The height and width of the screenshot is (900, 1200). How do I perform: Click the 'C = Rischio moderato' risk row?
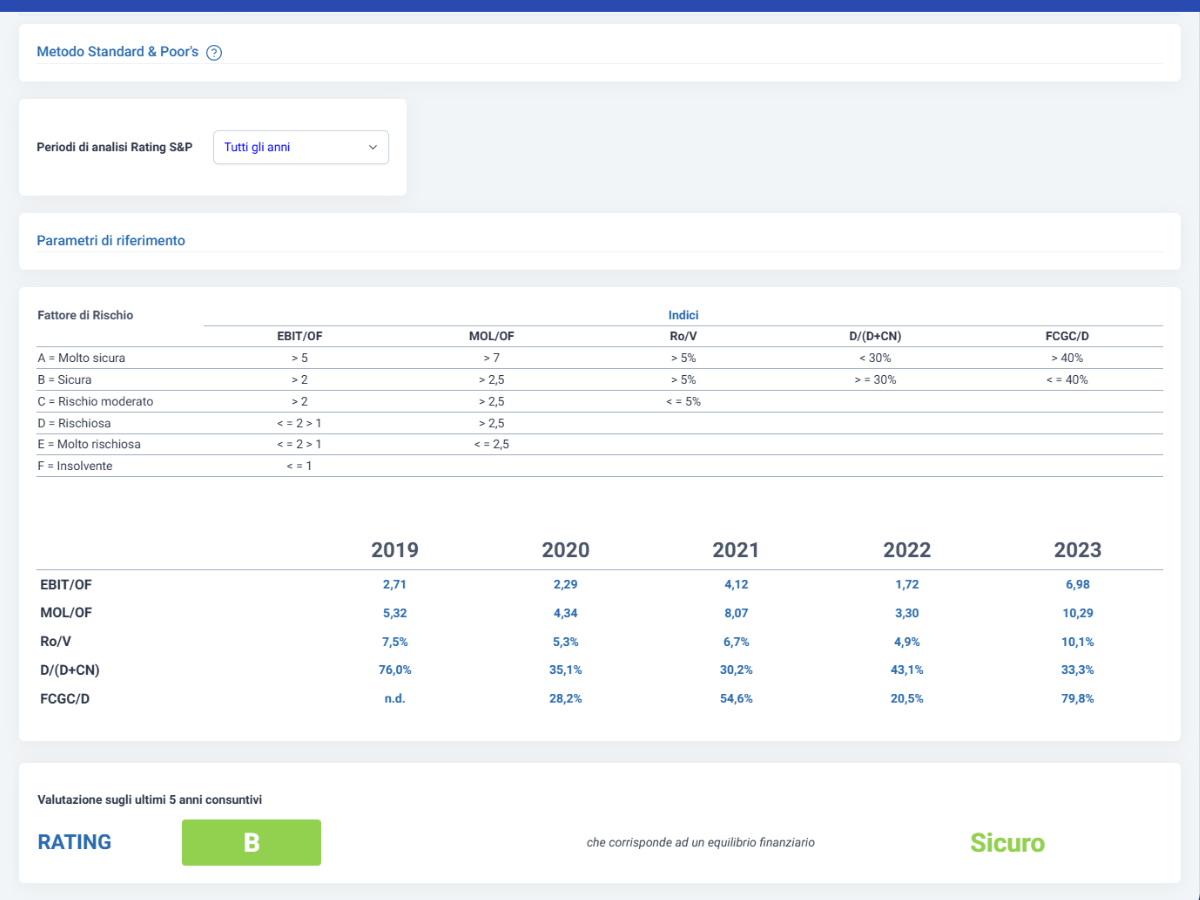(600, 402)
